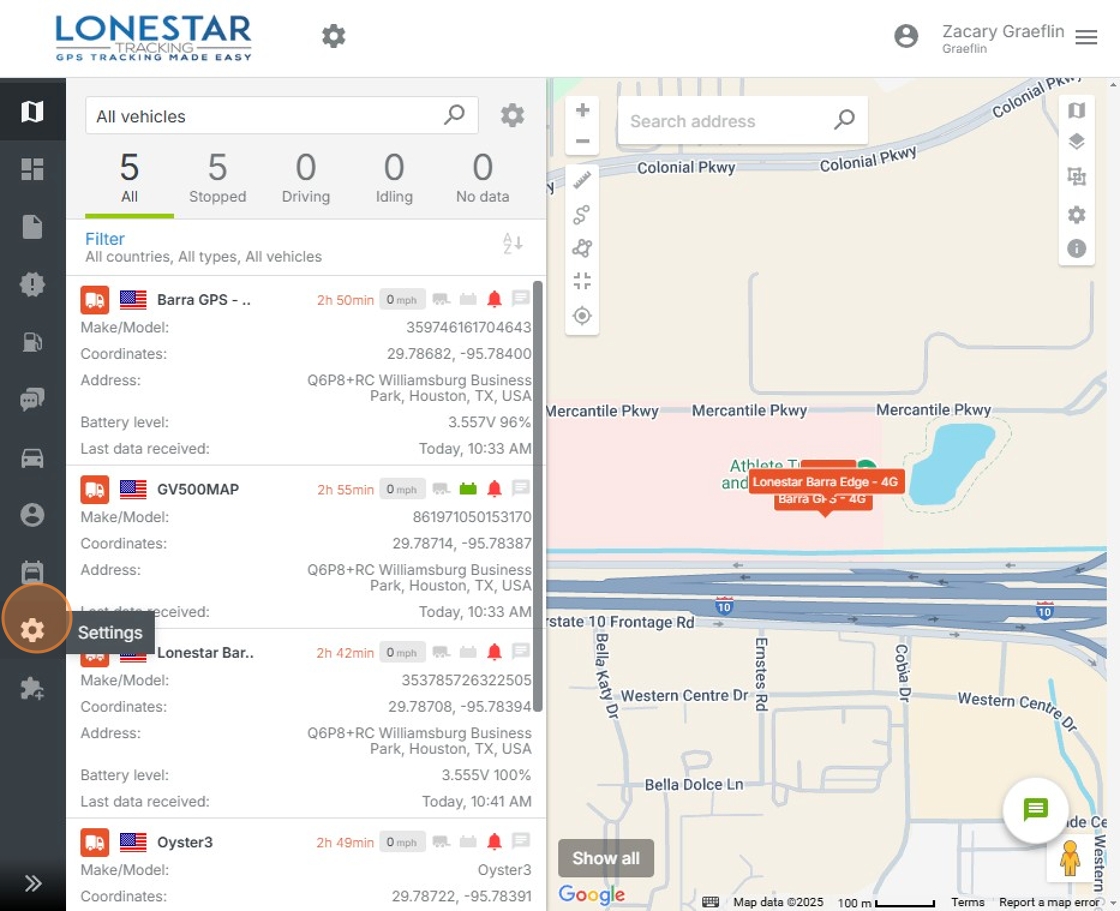Click the alert bell on GV500MAP row

tap(494, 489)
